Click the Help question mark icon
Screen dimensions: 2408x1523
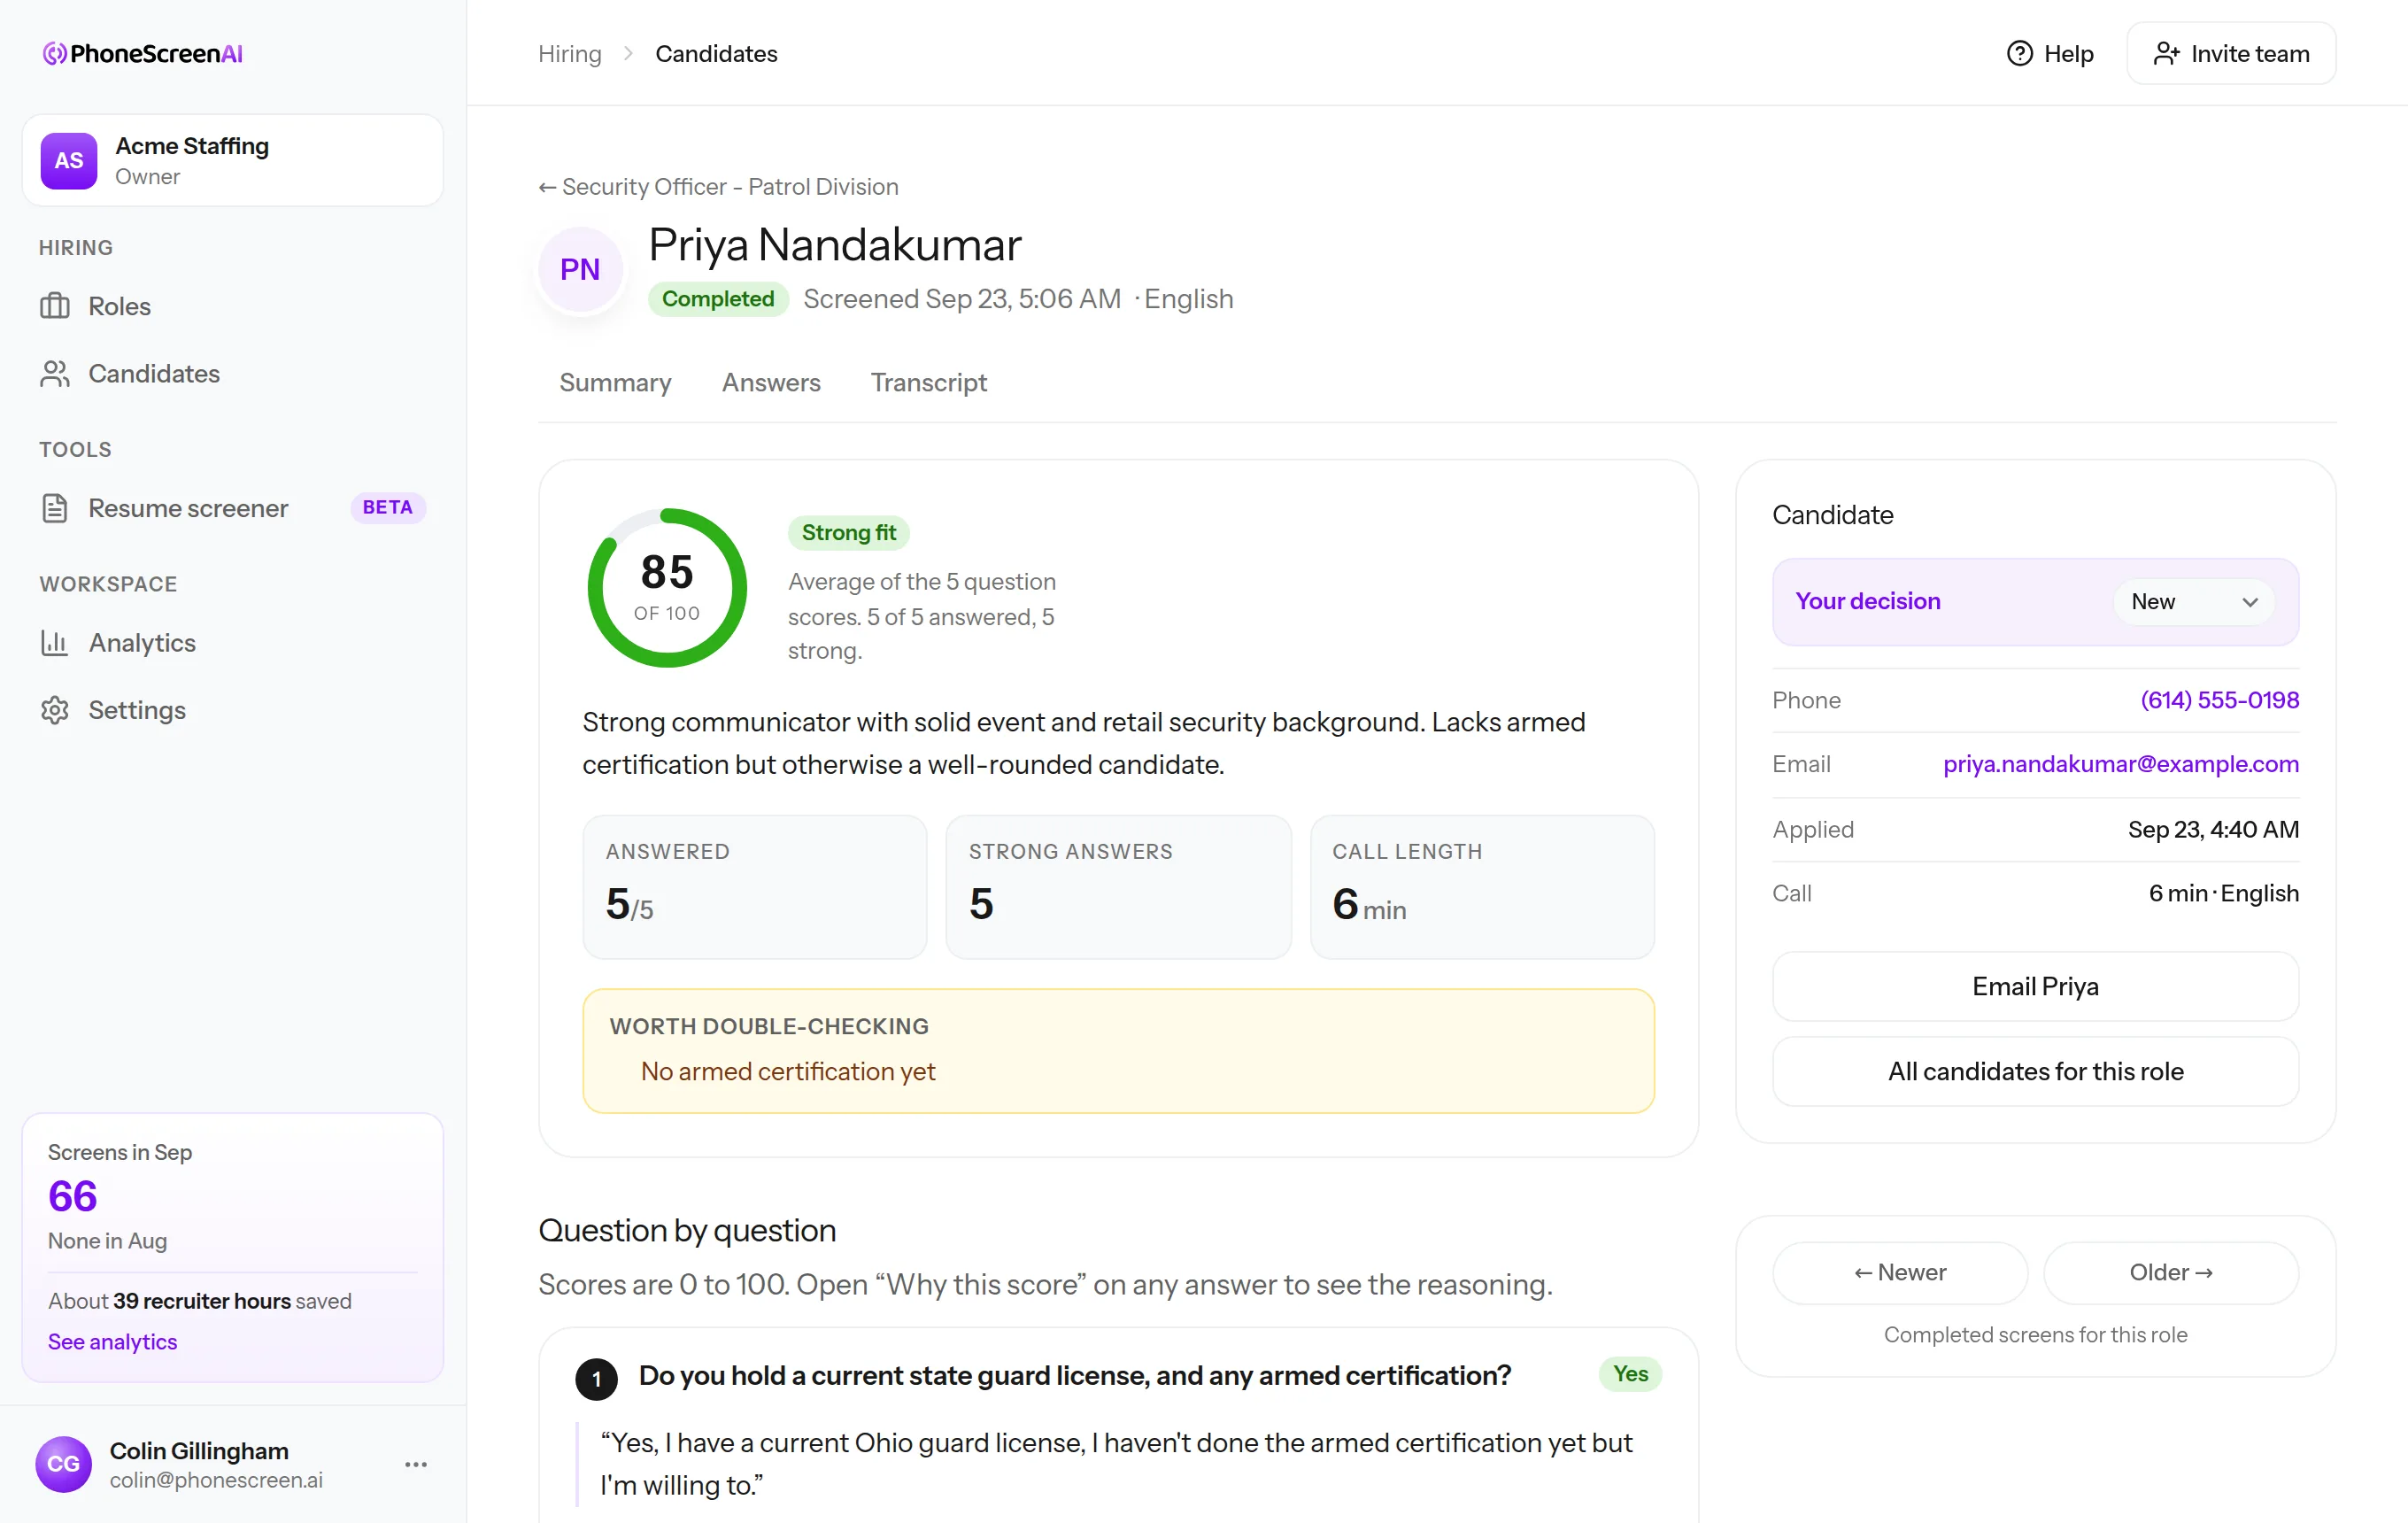[x=2020, y=53]
